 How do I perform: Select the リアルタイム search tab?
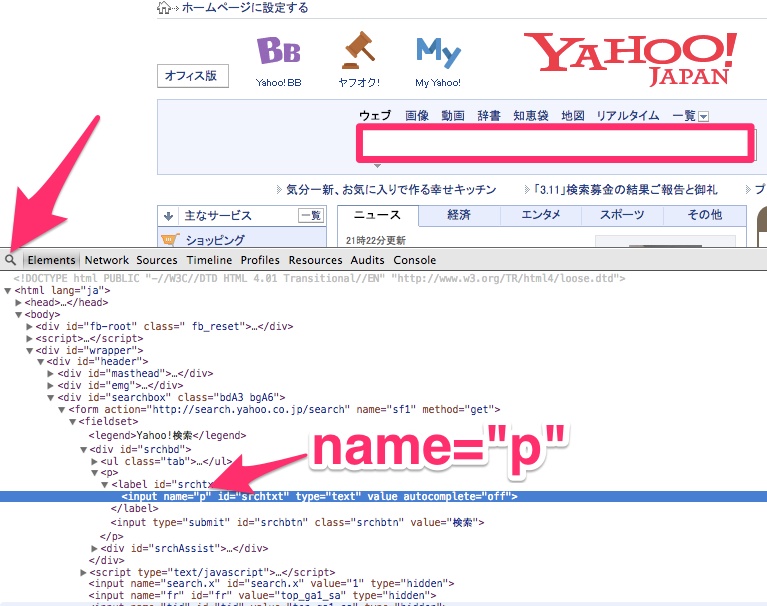628,115
